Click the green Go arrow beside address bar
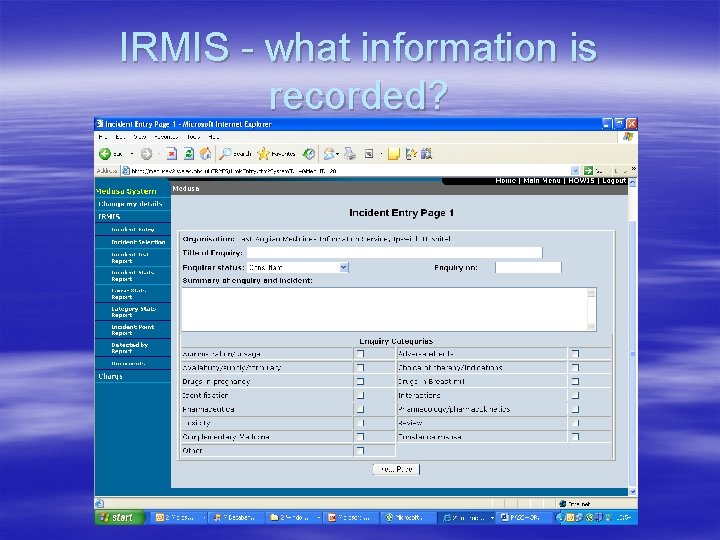Image resolution: width=720 pixels, height=540 pixels. 588,171
